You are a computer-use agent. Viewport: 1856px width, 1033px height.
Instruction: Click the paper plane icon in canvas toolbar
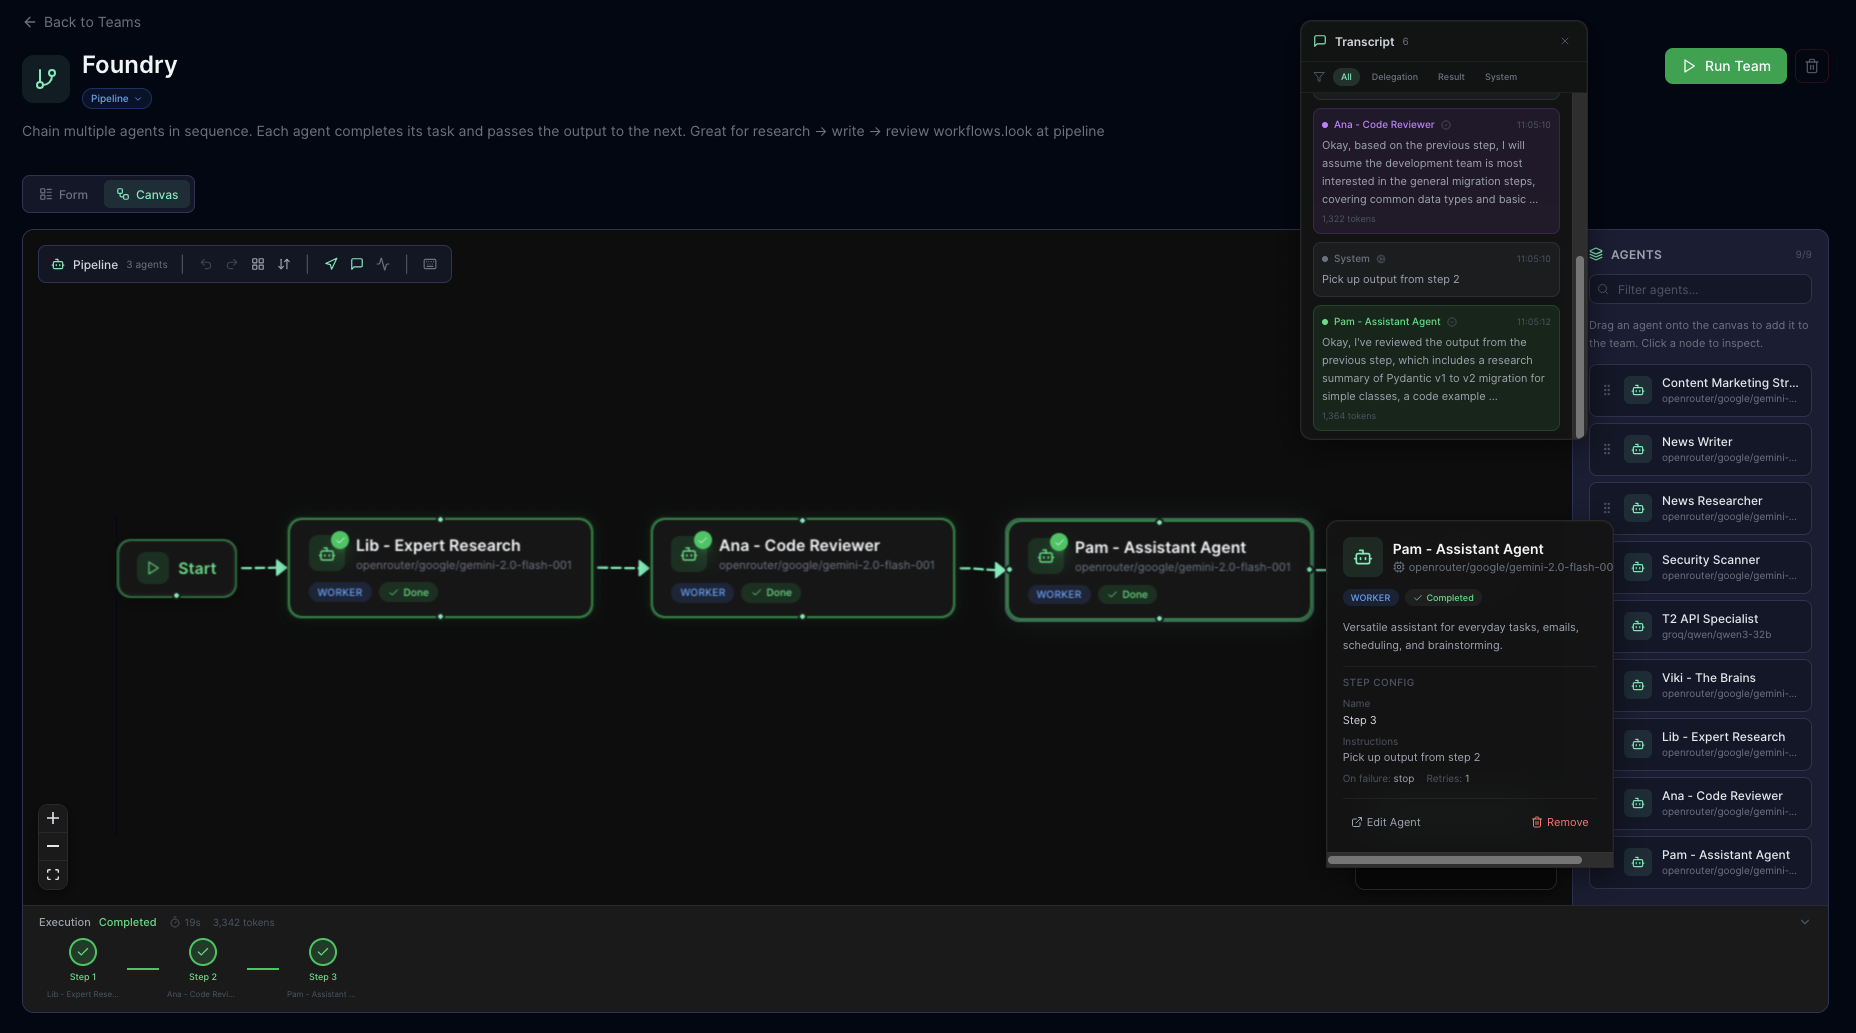coord(331,264)
